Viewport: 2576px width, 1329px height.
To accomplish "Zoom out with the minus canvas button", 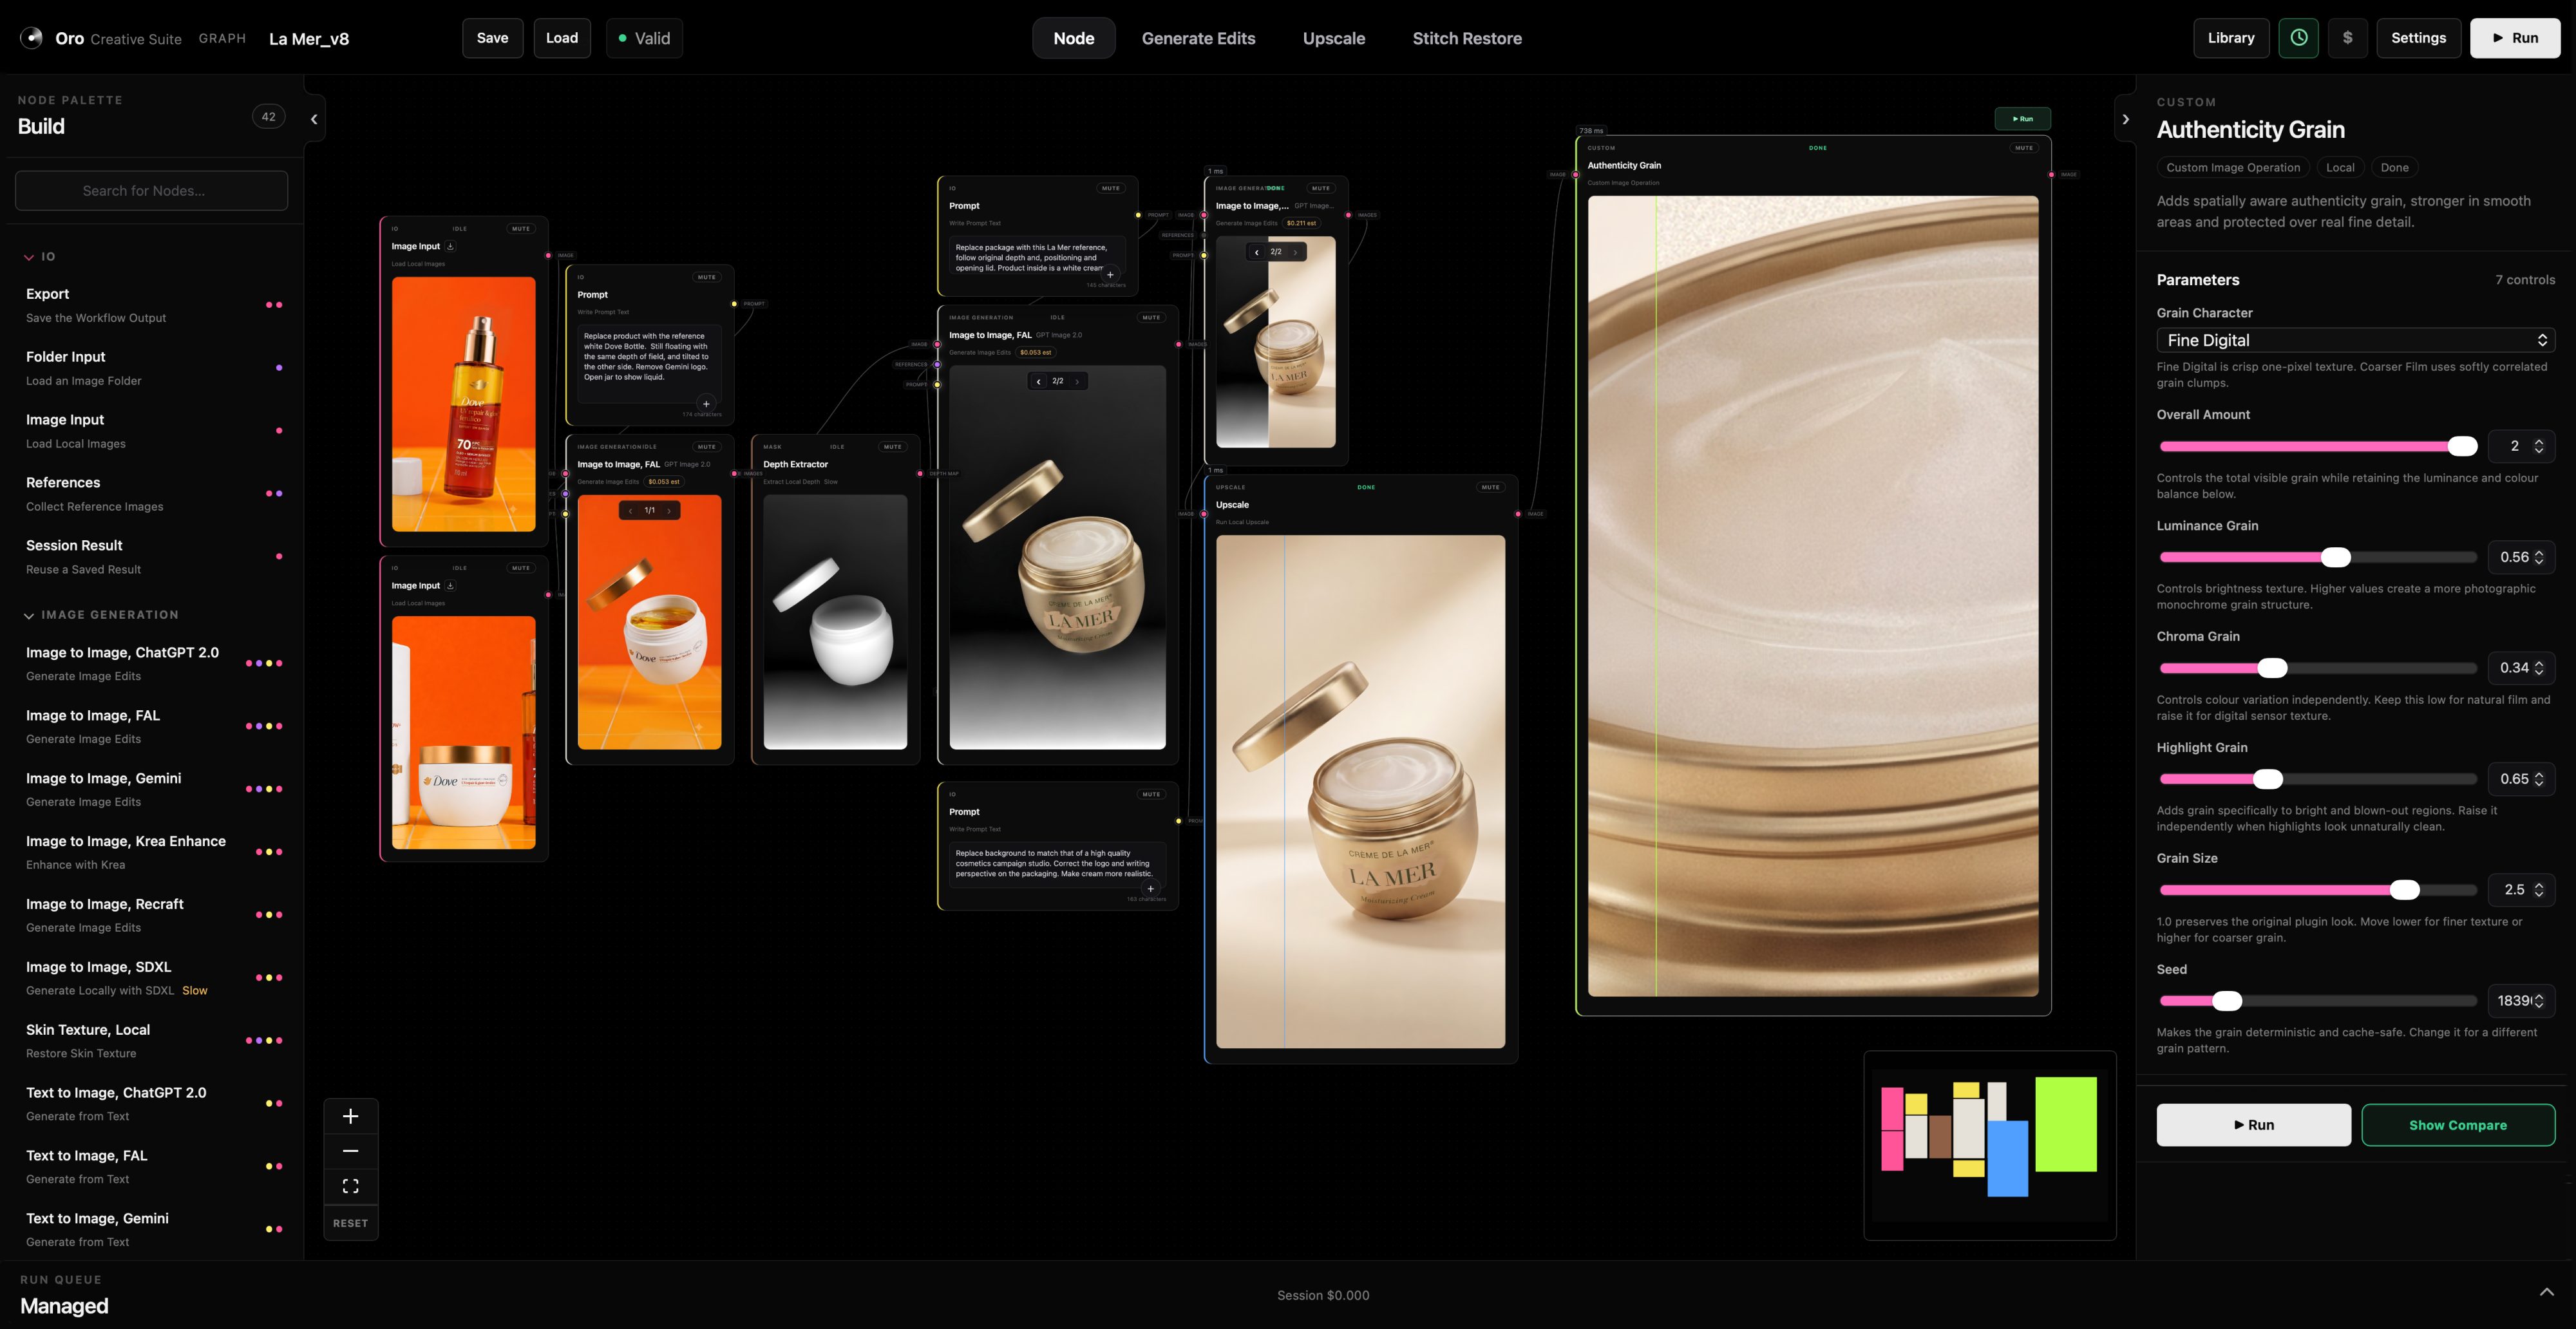I will click(x=351, y=1151).
